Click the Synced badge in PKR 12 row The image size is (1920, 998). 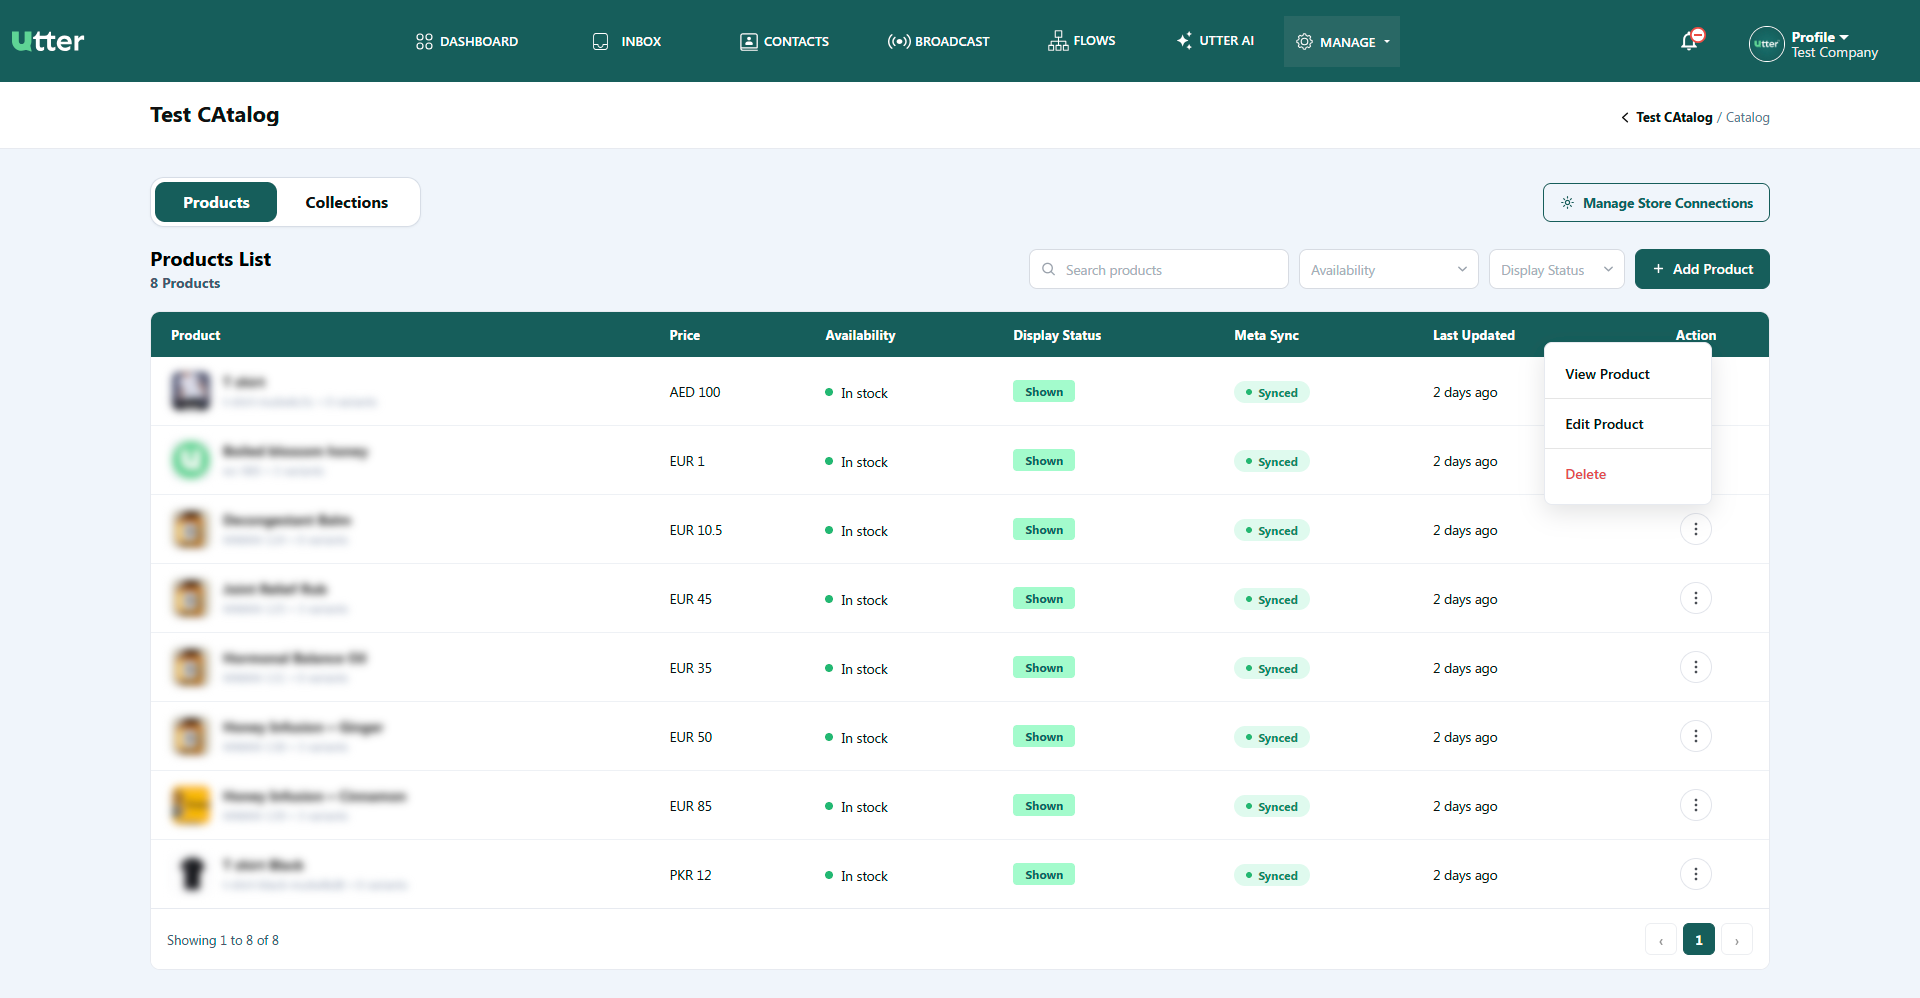(x=1271, y=876)
